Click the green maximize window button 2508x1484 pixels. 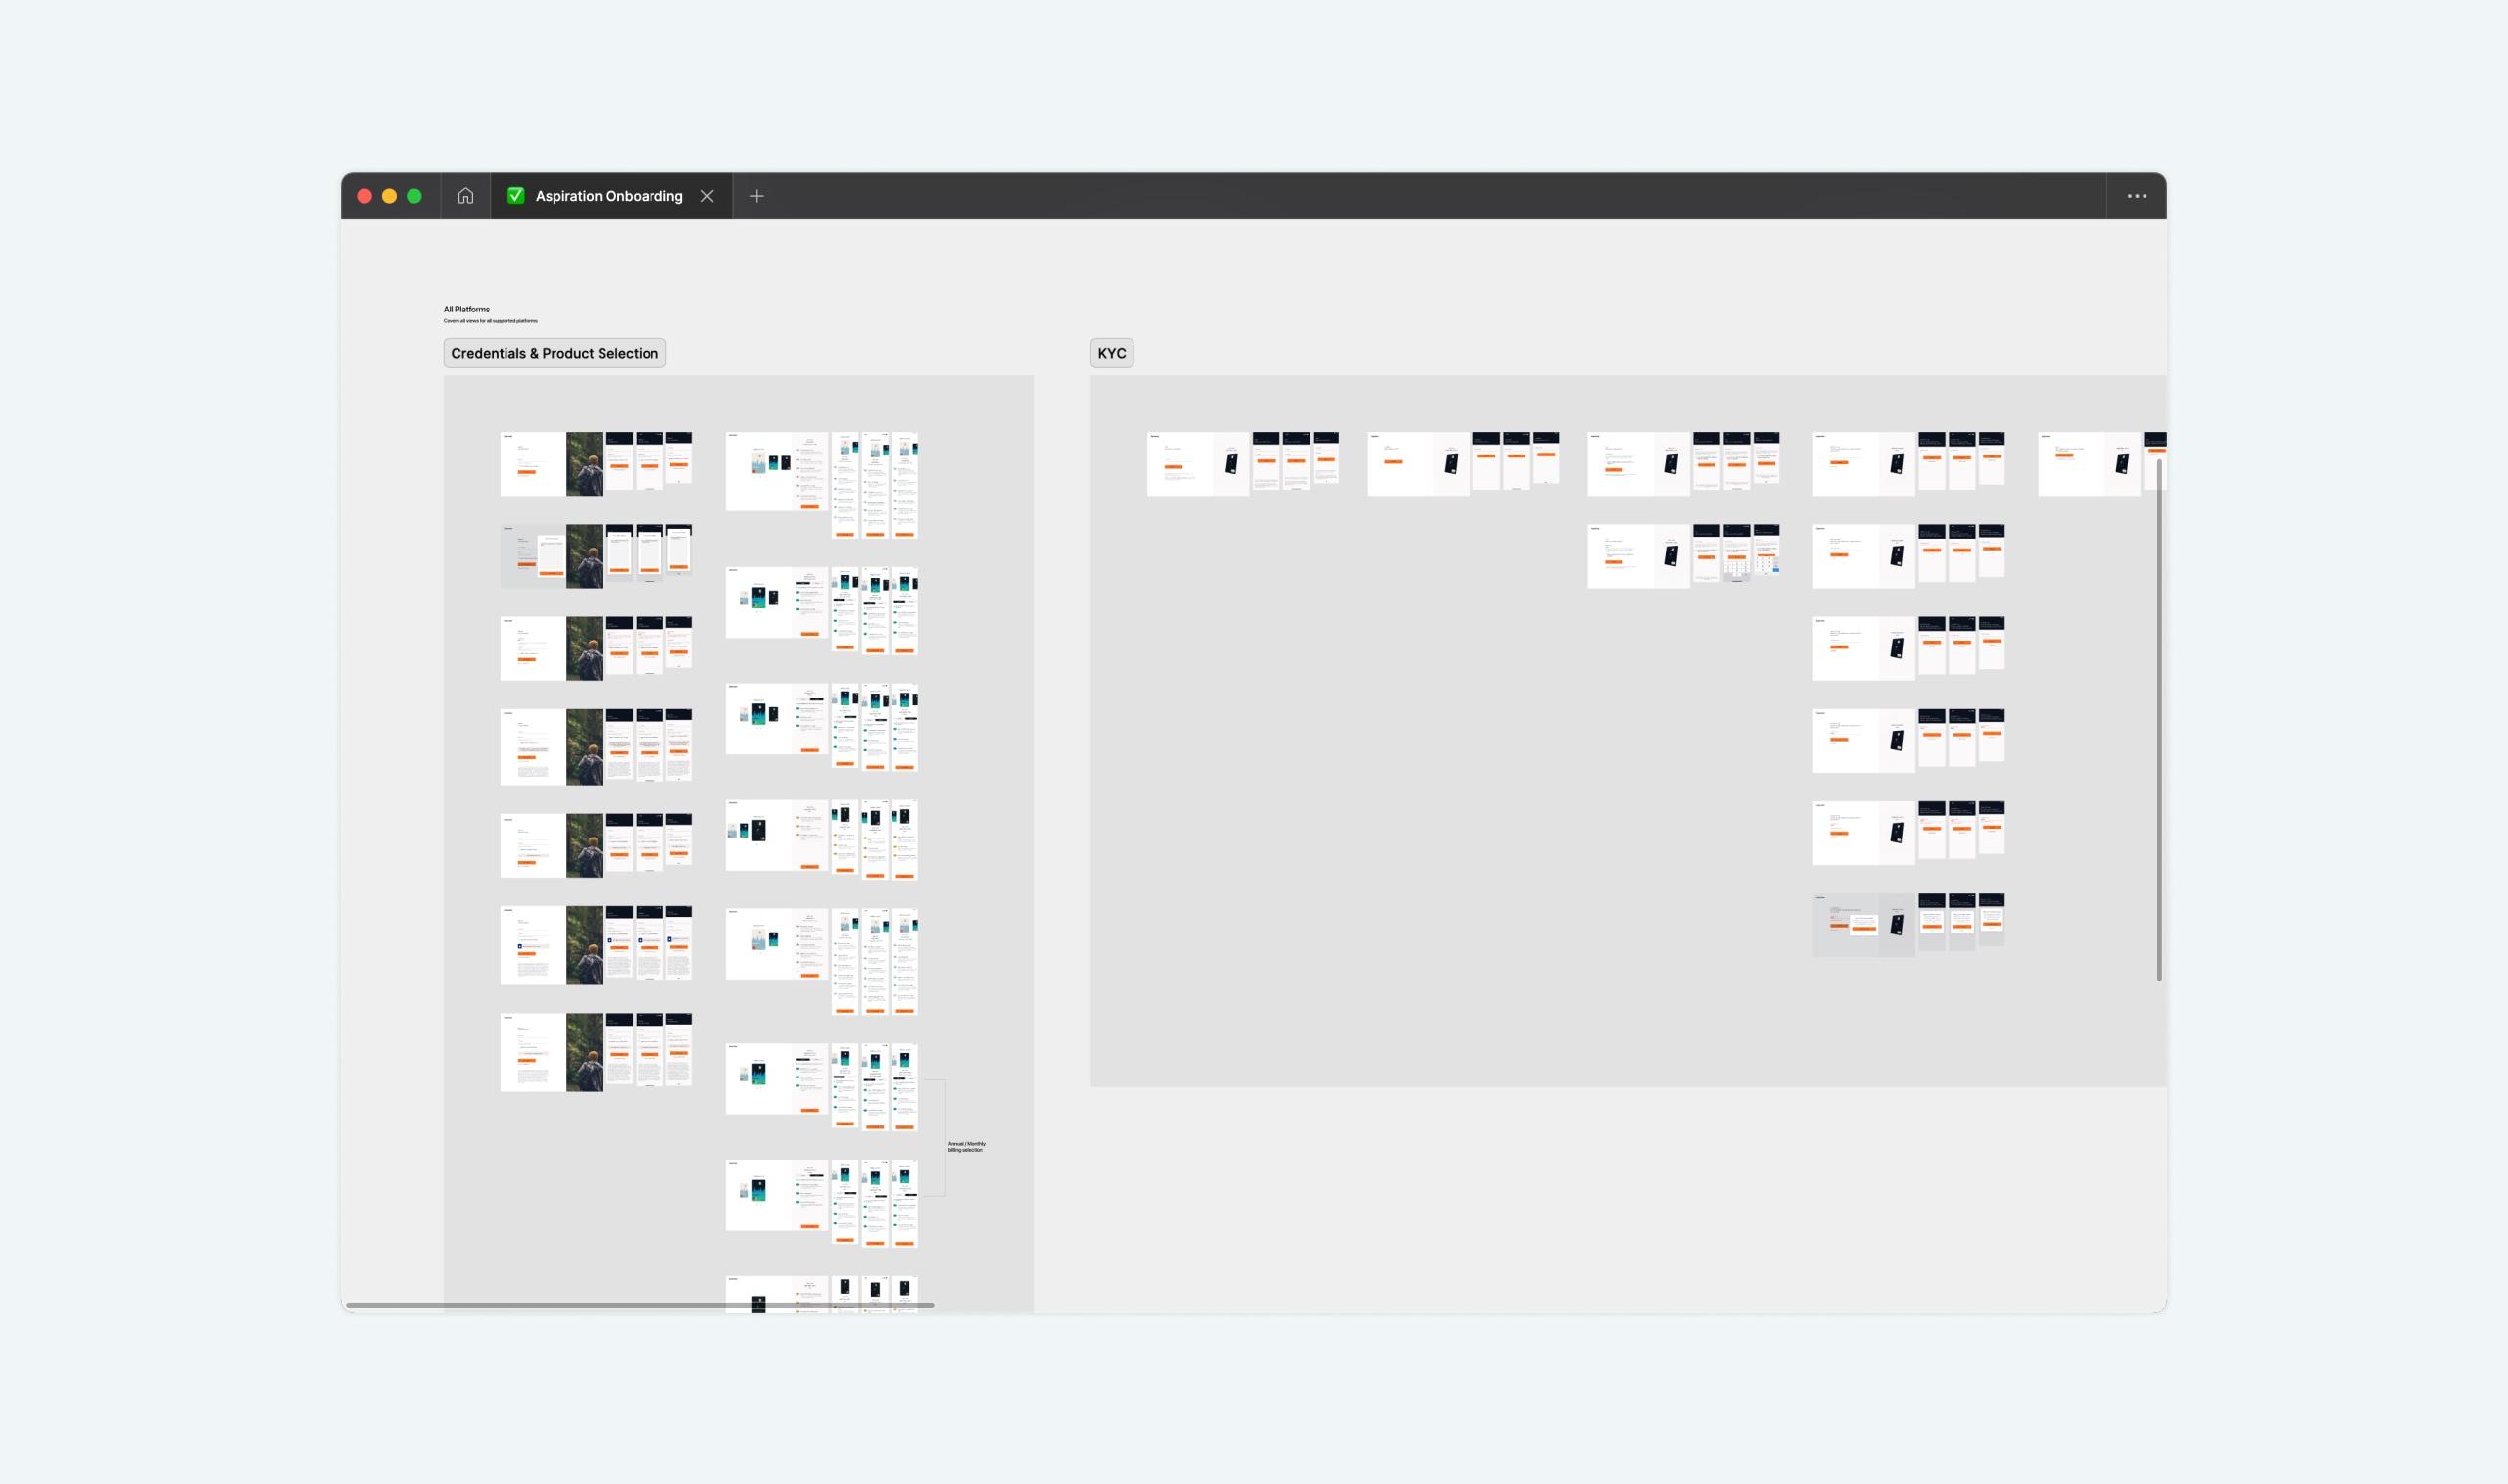[414, 196]
